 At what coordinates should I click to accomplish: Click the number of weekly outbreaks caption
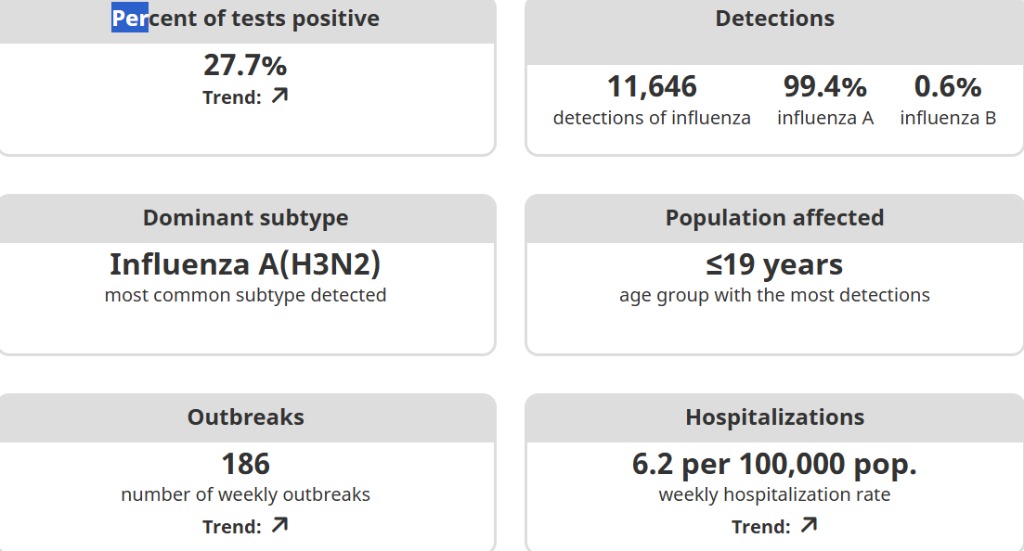245,494
